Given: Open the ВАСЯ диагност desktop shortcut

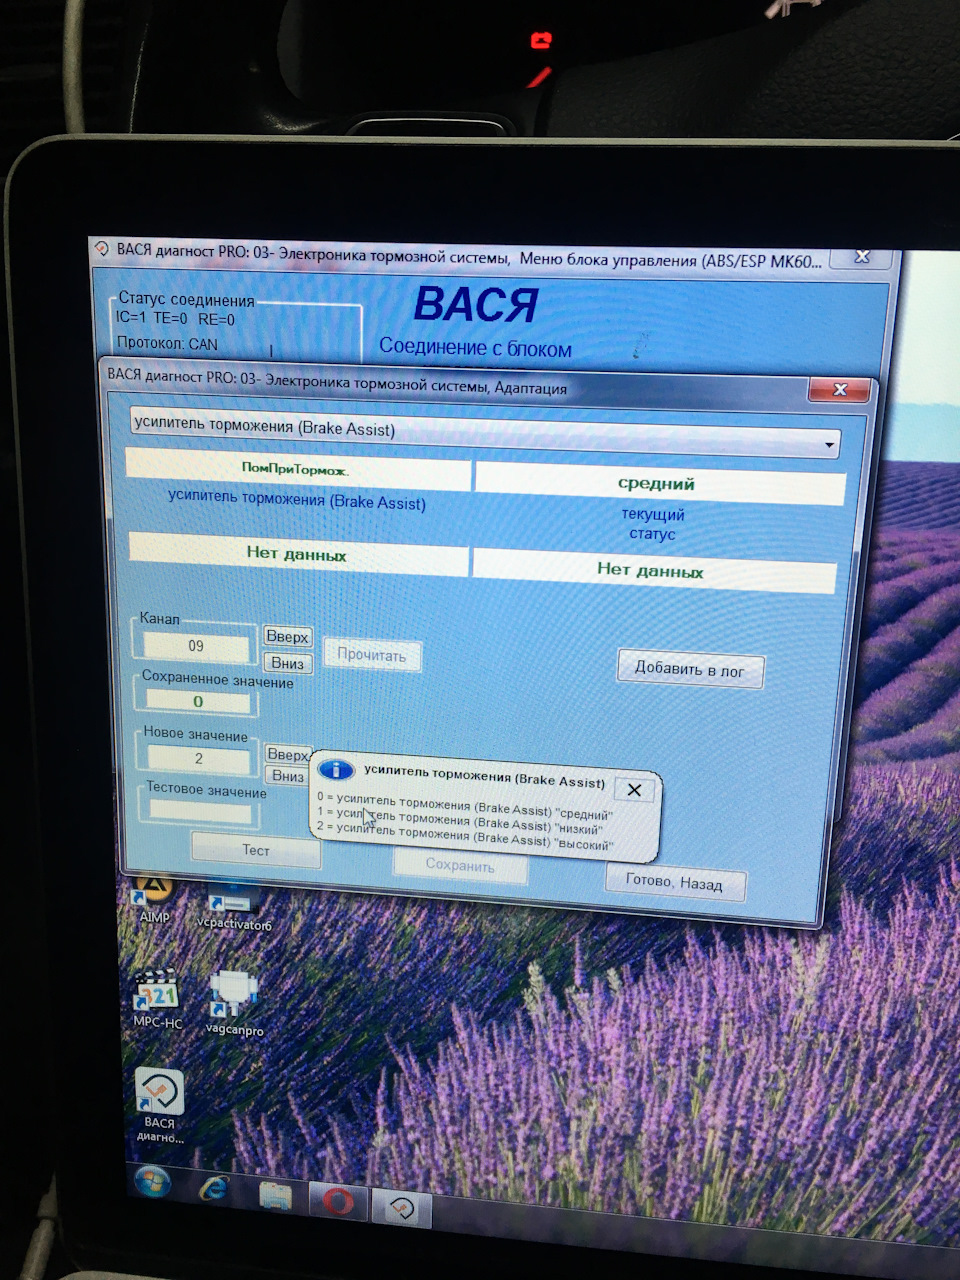Looking at the screenshot, I should (x=159, y=1107).
